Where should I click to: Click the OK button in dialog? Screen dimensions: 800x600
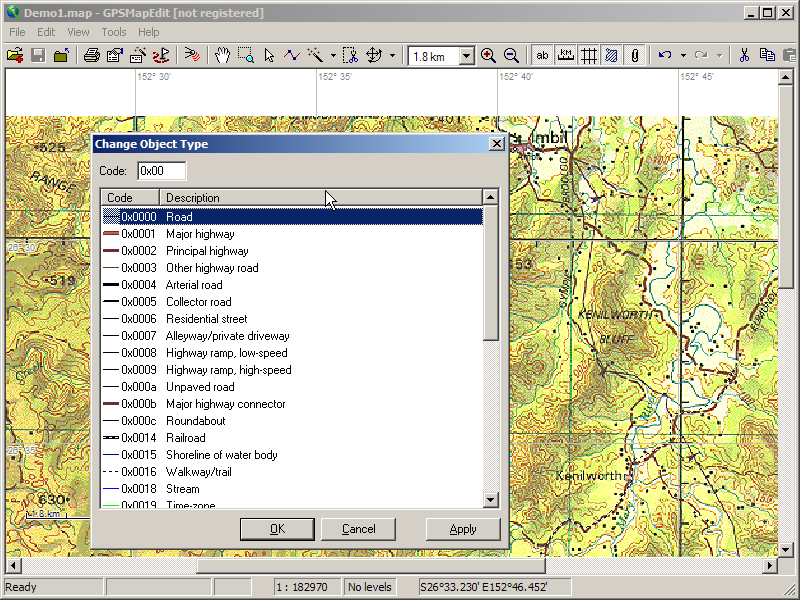coord(277,529)
